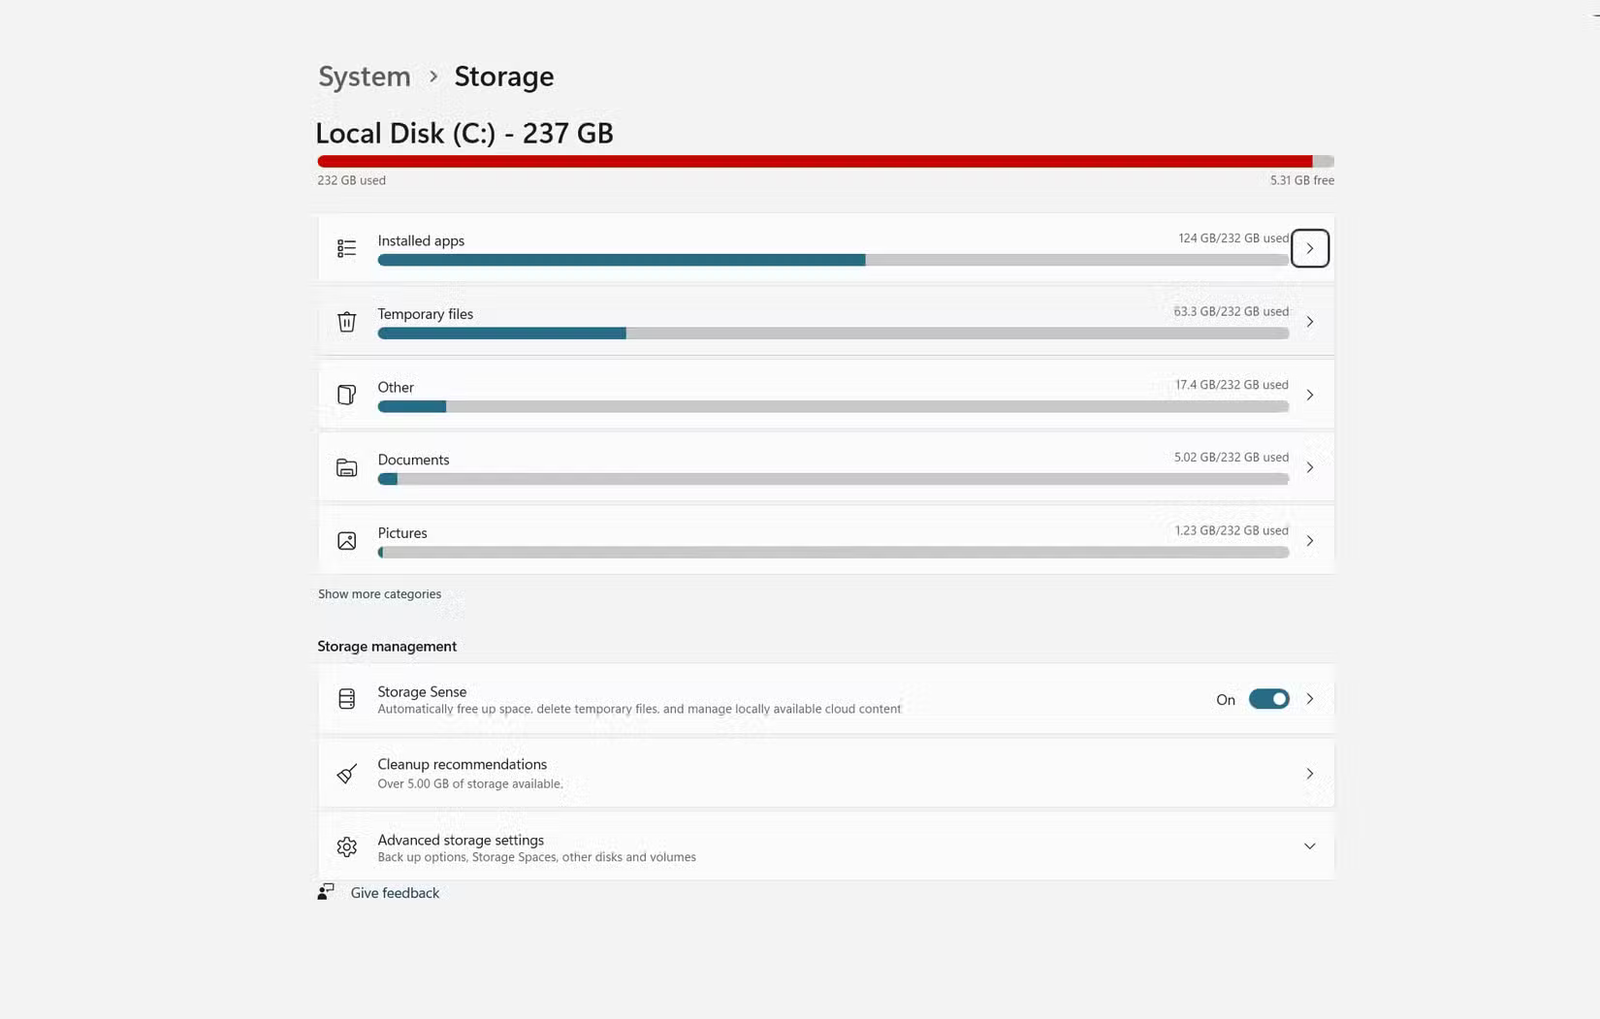
Task: Click the Storage Sense drive icon
Action: coord(347,698)
